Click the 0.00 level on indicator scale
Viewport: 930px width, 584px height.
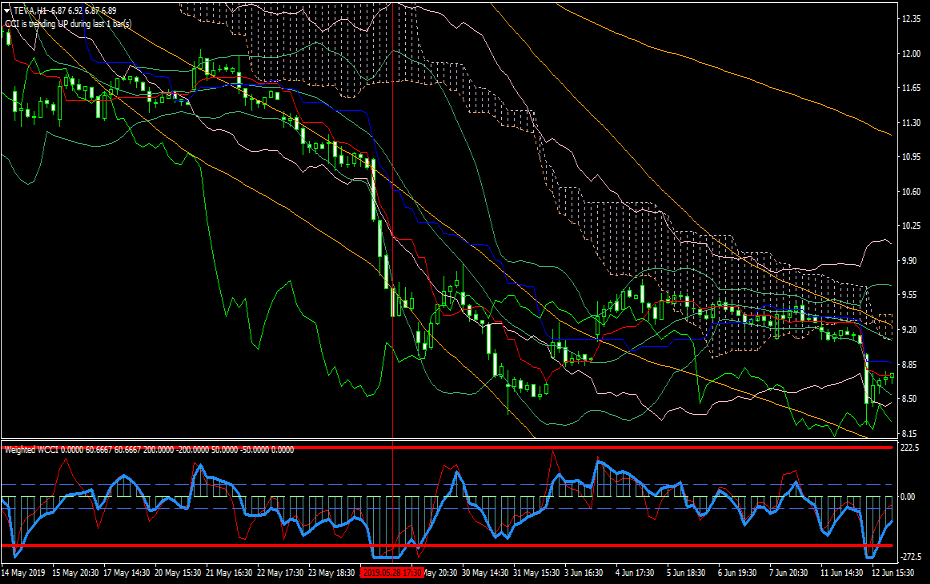(x=909, y=497)
